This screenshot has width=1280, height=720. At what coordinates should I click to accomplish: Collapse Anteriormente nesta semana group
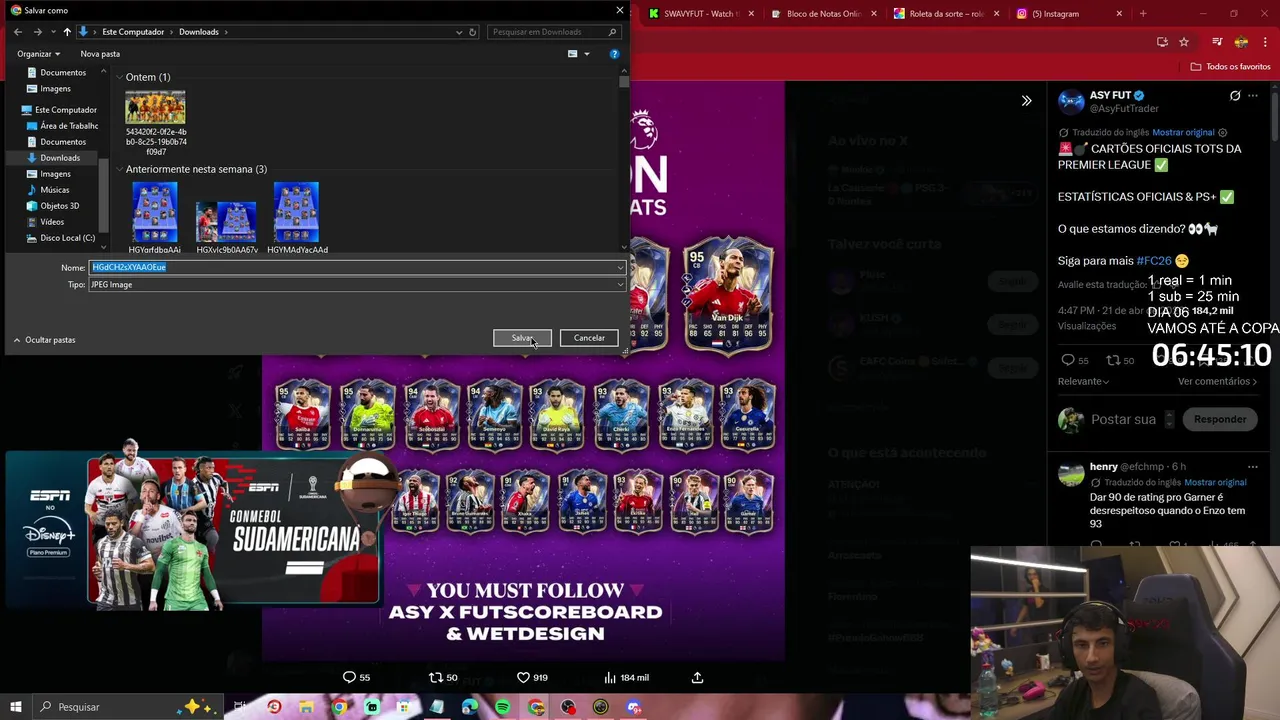tap(119, 169)
